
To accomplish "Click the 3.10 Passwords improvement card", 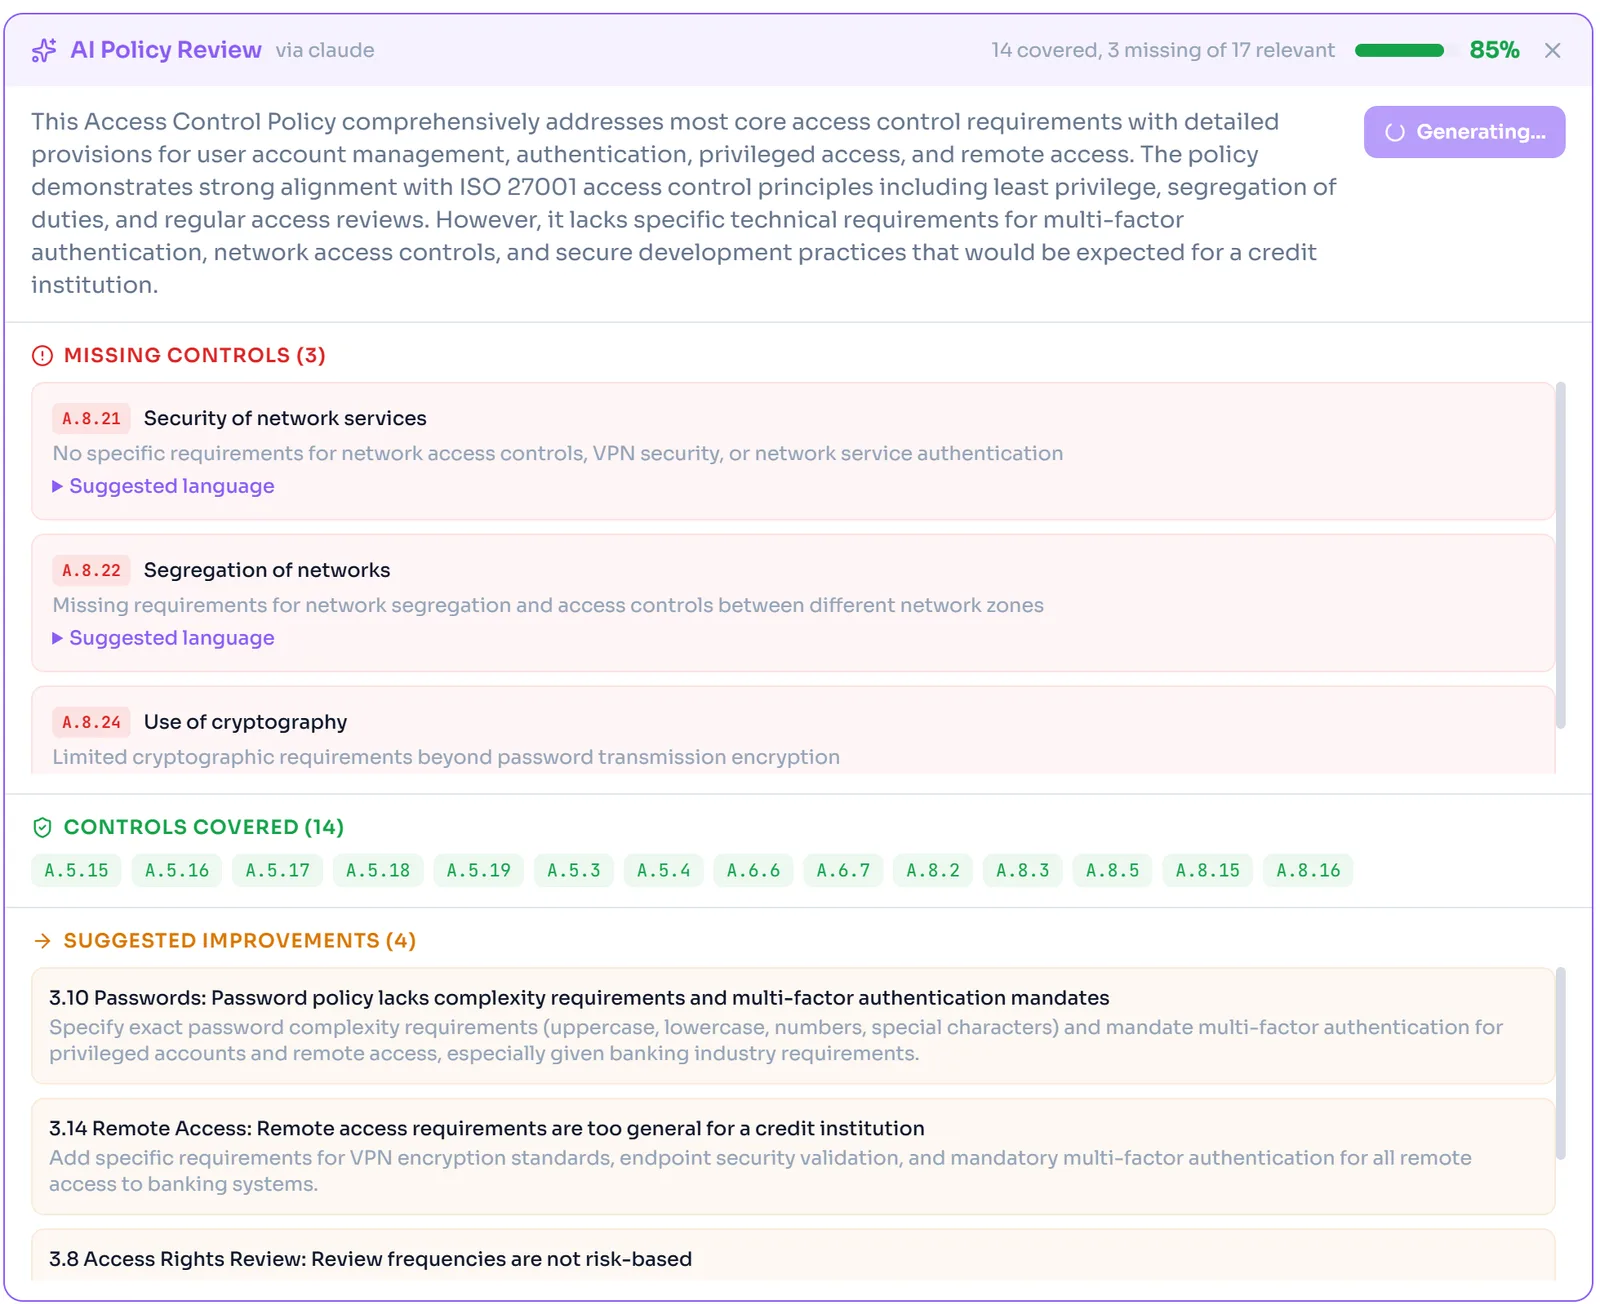I will pyautogui.click(x=793, y=1026).
